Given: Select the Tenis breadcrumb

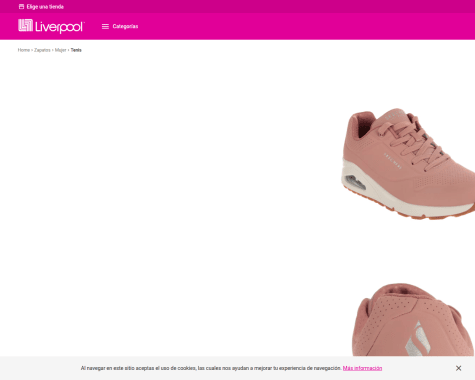Looking at the screenshot, I should [x=76, y=50].
